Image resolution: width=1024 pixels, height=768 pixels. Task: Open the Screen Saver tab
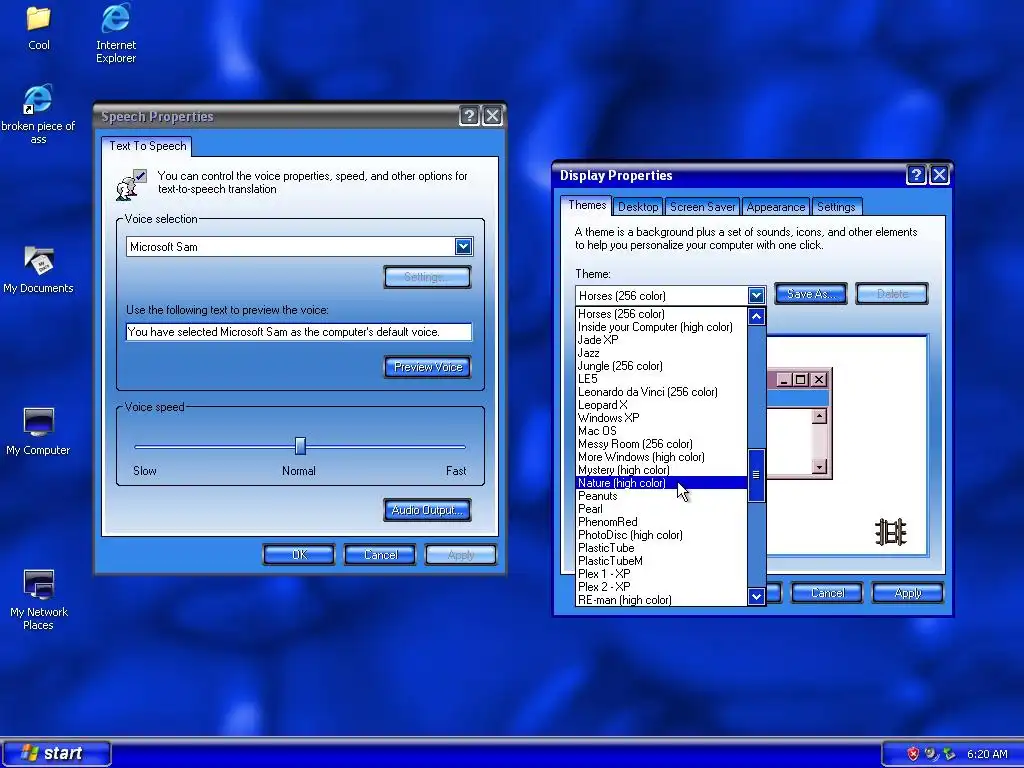pos(703,207)
